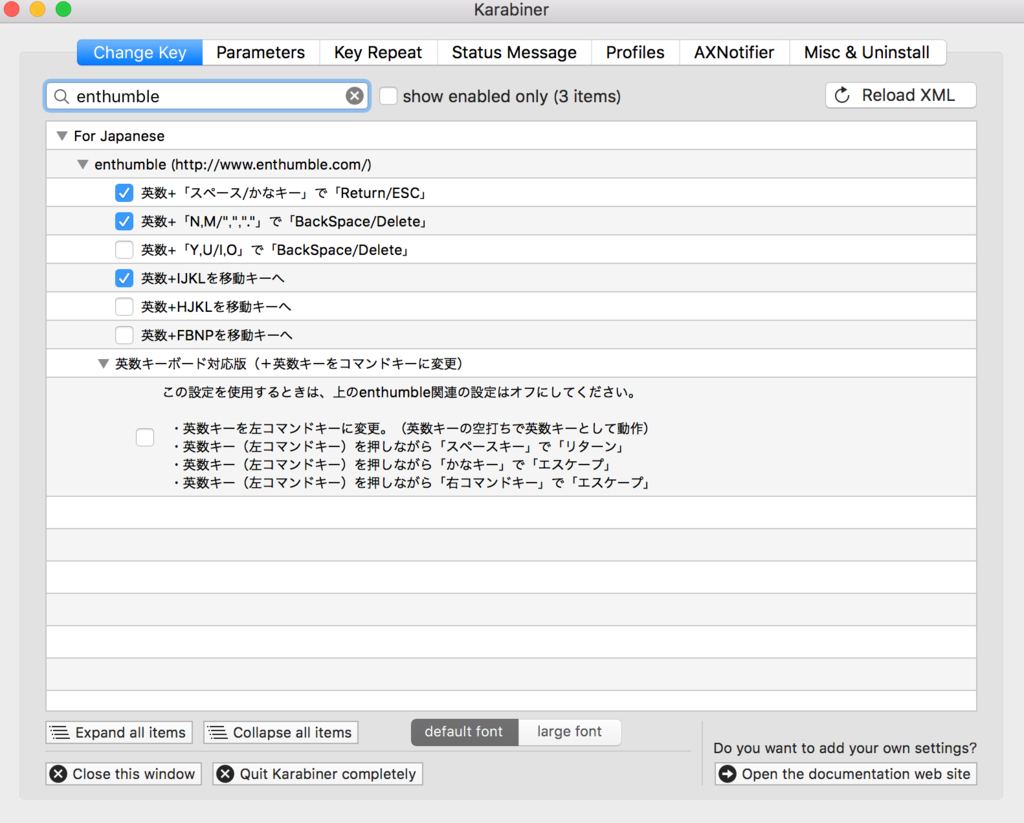The image size is (1024, 823).
Task: Enable show enabled only checkbox
Action: [388, 96]
